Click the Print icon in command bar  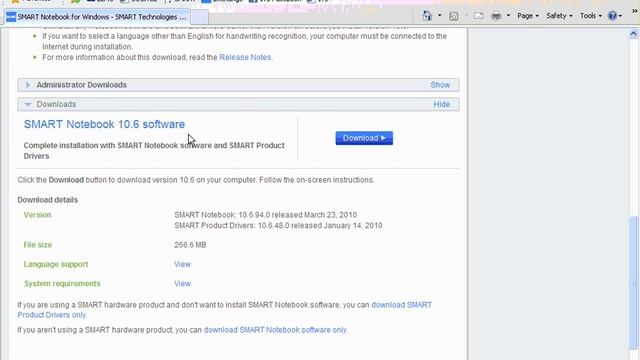[496, 16]
